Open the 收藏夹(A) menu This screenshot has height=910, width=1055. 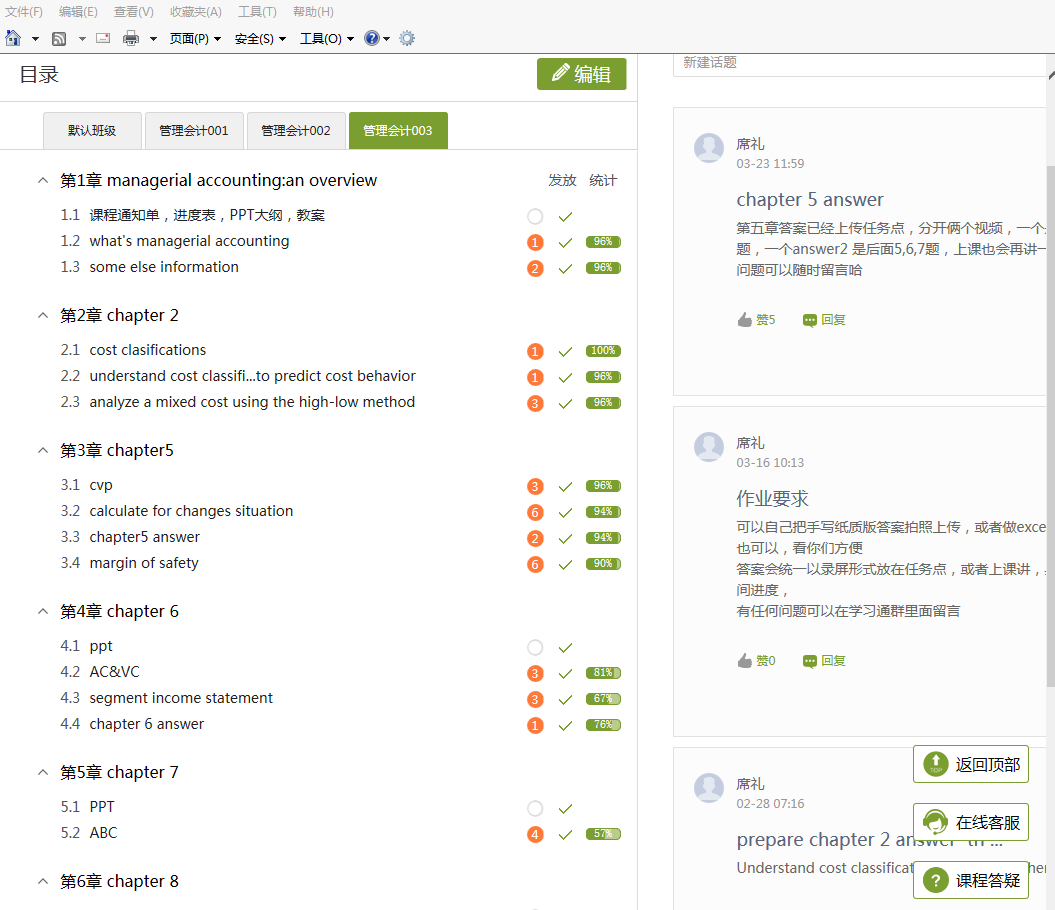(195, 12)
